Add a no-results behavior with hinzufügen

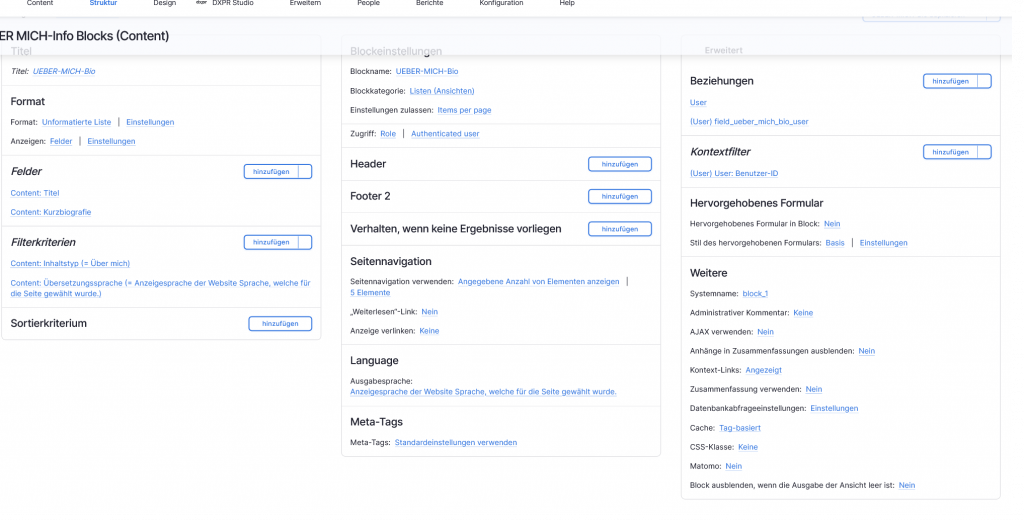(620, 229)
